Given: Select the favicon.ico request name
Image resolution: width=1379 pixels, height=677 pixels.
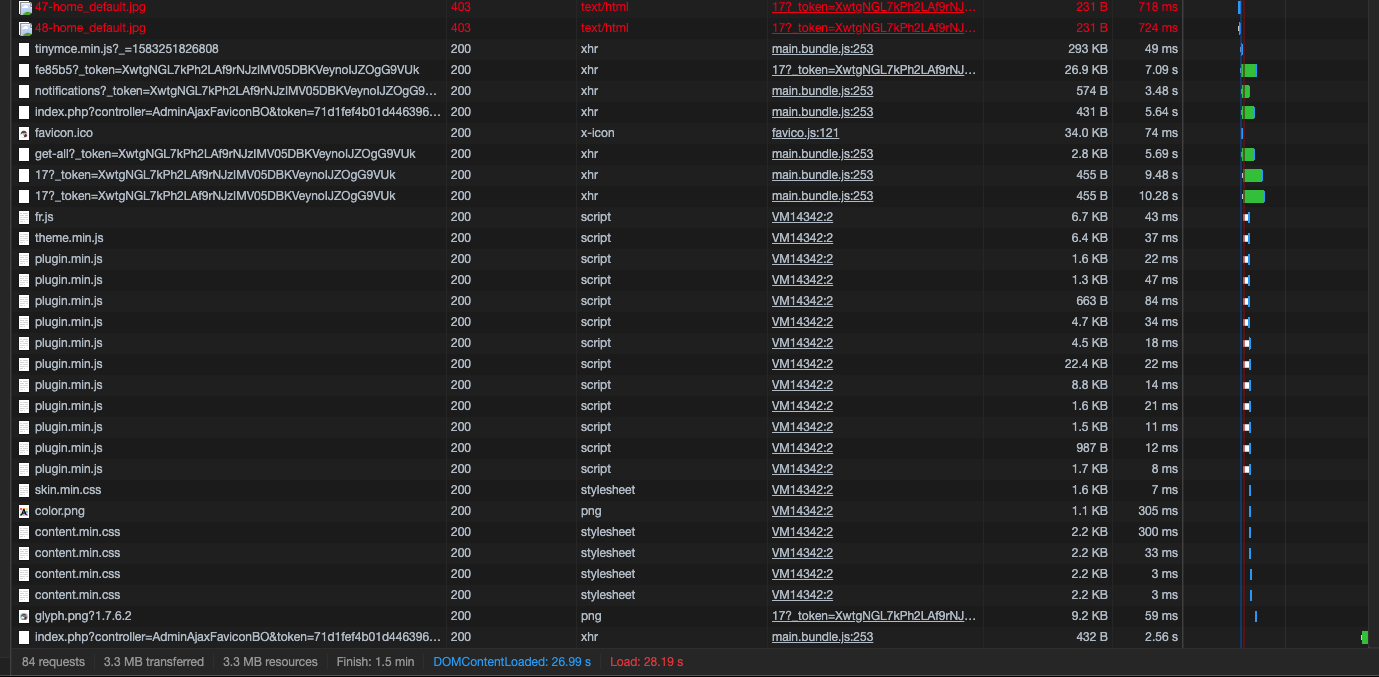Looking at the screenshot, I should pyautogui.click(x=64, y=133).
